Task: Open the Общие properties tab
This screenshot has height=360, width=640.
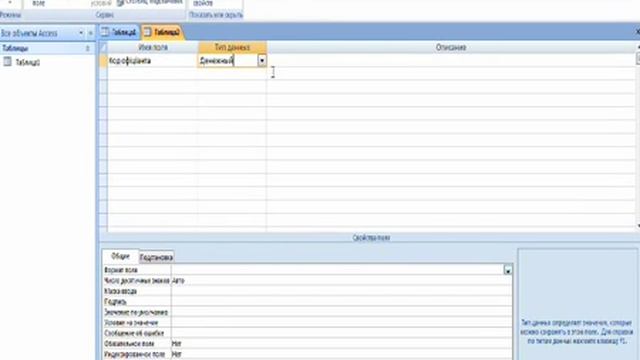Action: 120,256
